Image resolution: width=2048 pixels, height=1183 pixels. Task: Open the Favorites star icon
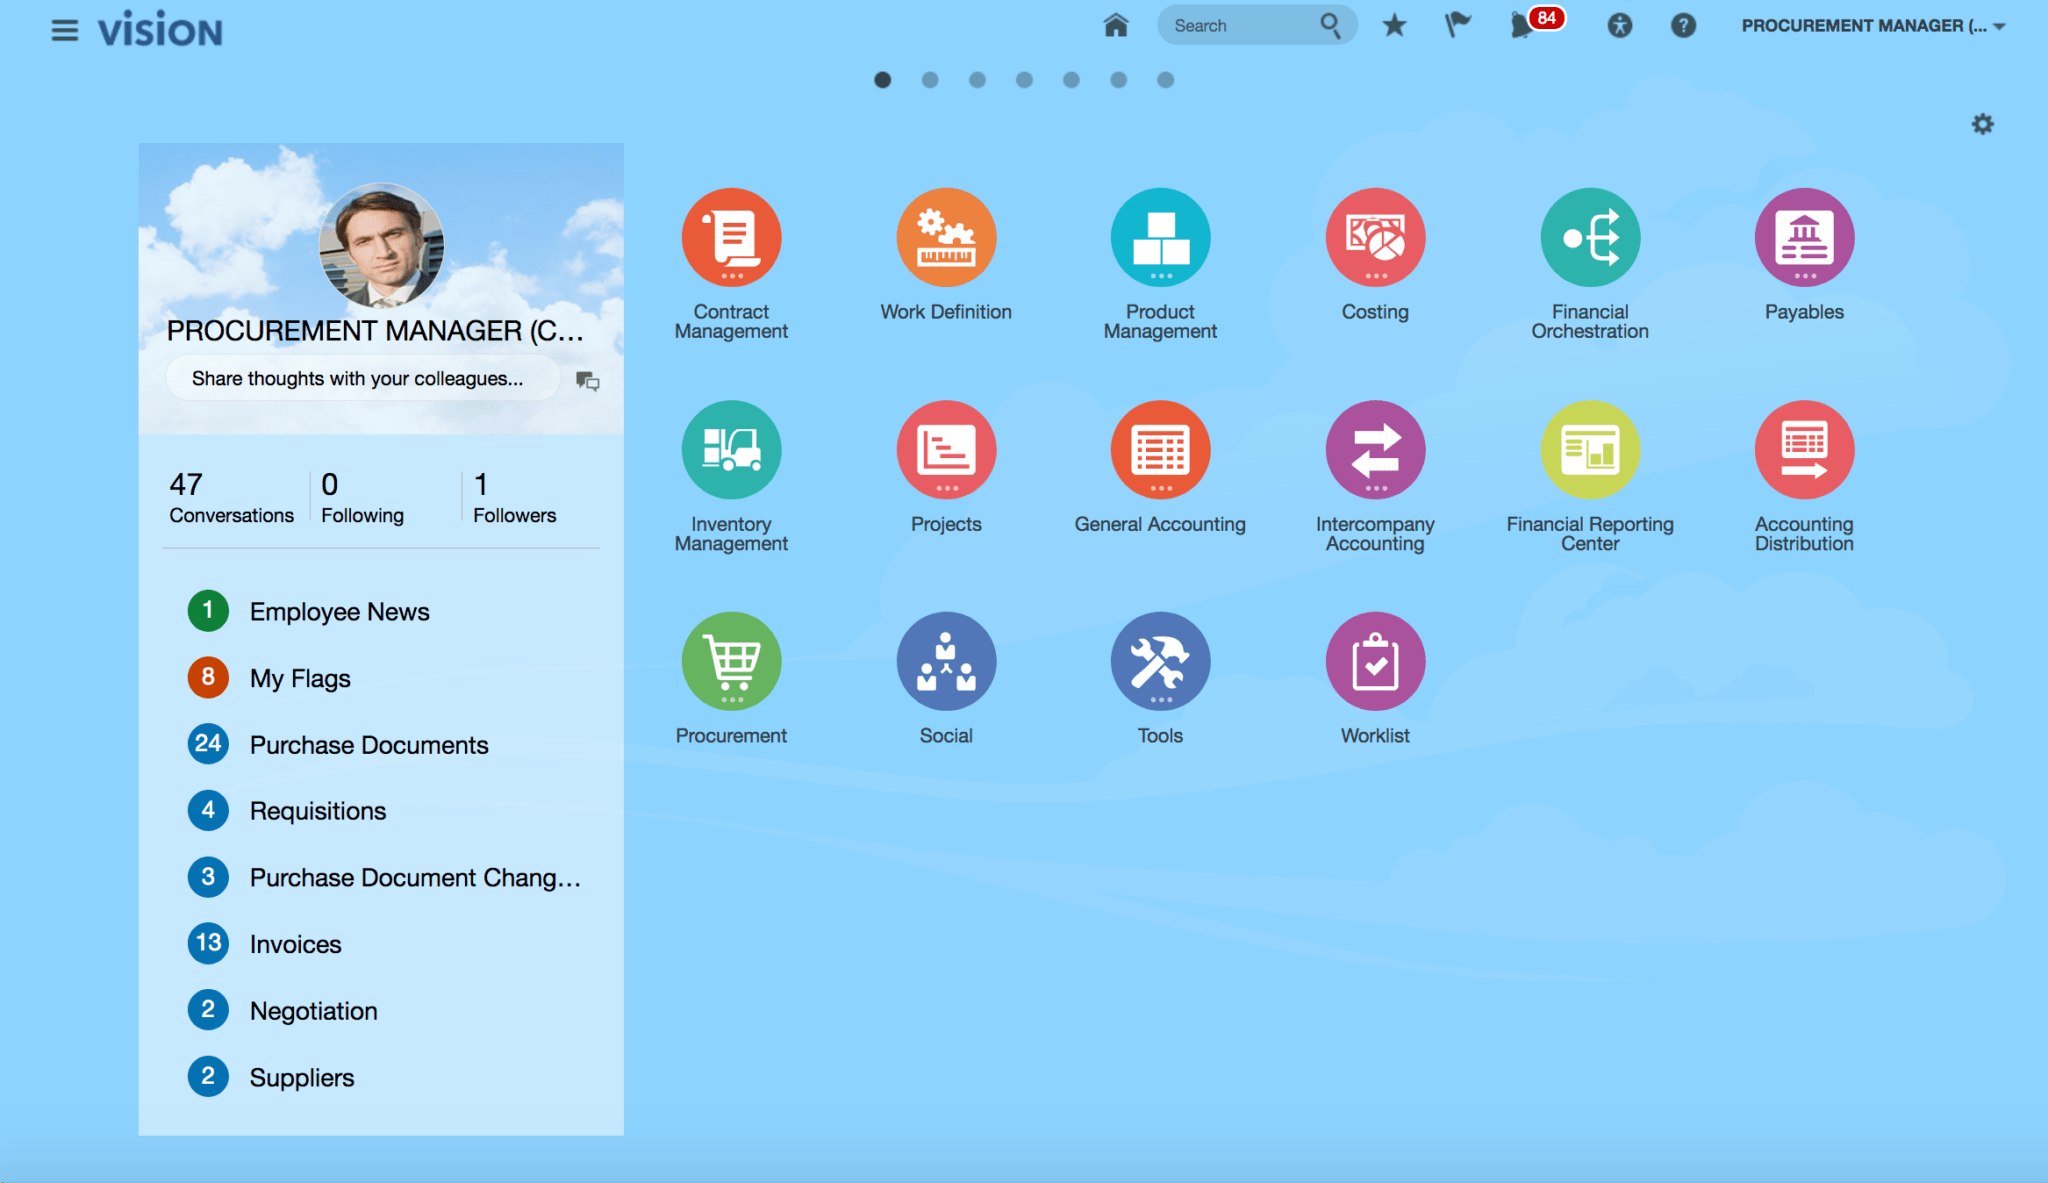tap(1394, 25)
